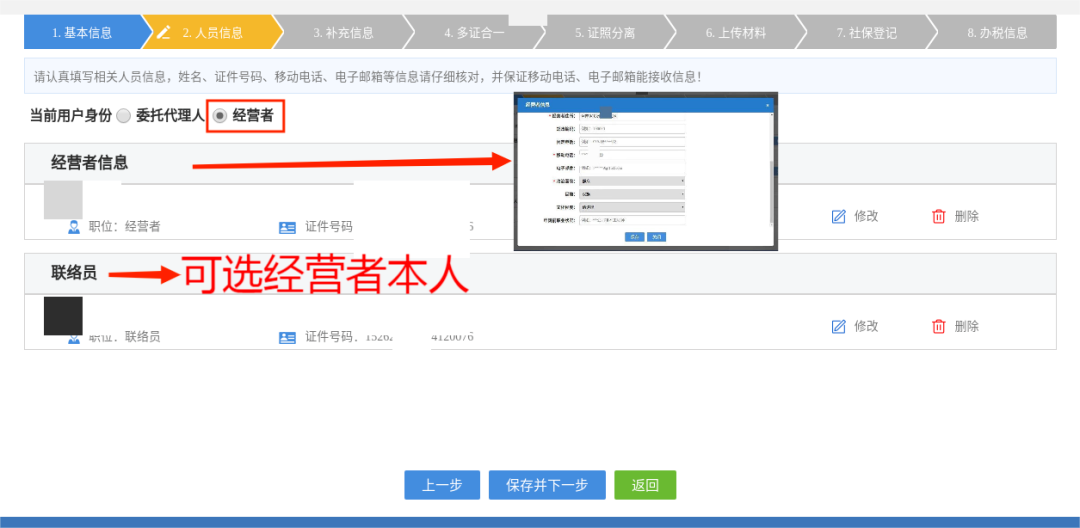This screenshot has width=1080, height=528.
Task: Select 委托代理人 radio button
Action: pyautogui.click(x=123, y=116)
